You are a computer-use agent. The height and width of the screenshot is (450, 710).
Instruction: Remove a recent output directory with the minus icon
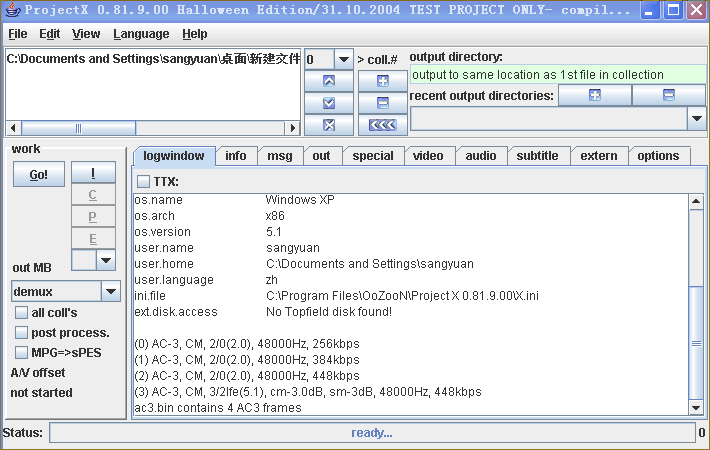point(668,95)
